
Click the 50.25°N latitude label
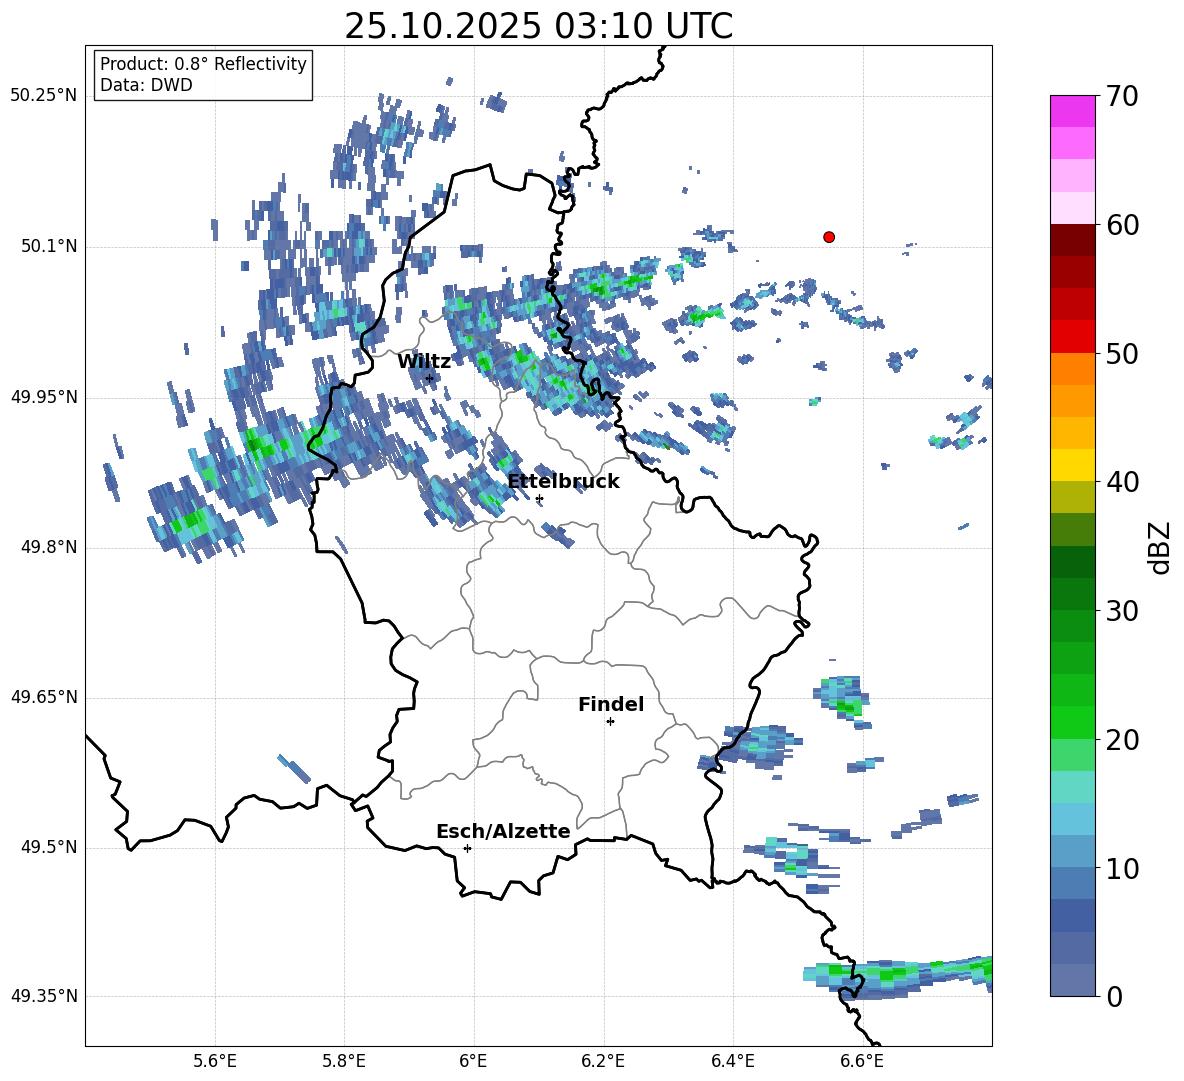click(x=44, y=96)
